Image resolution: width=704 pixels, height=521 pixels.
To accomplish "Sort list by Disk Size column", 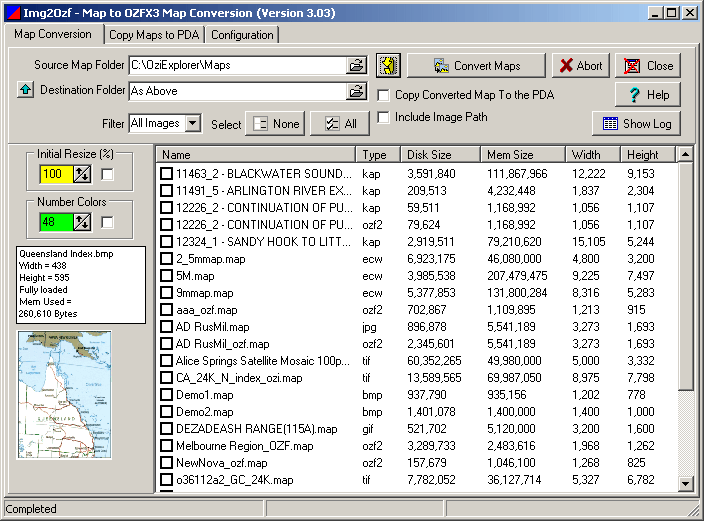I will [440, 155].
